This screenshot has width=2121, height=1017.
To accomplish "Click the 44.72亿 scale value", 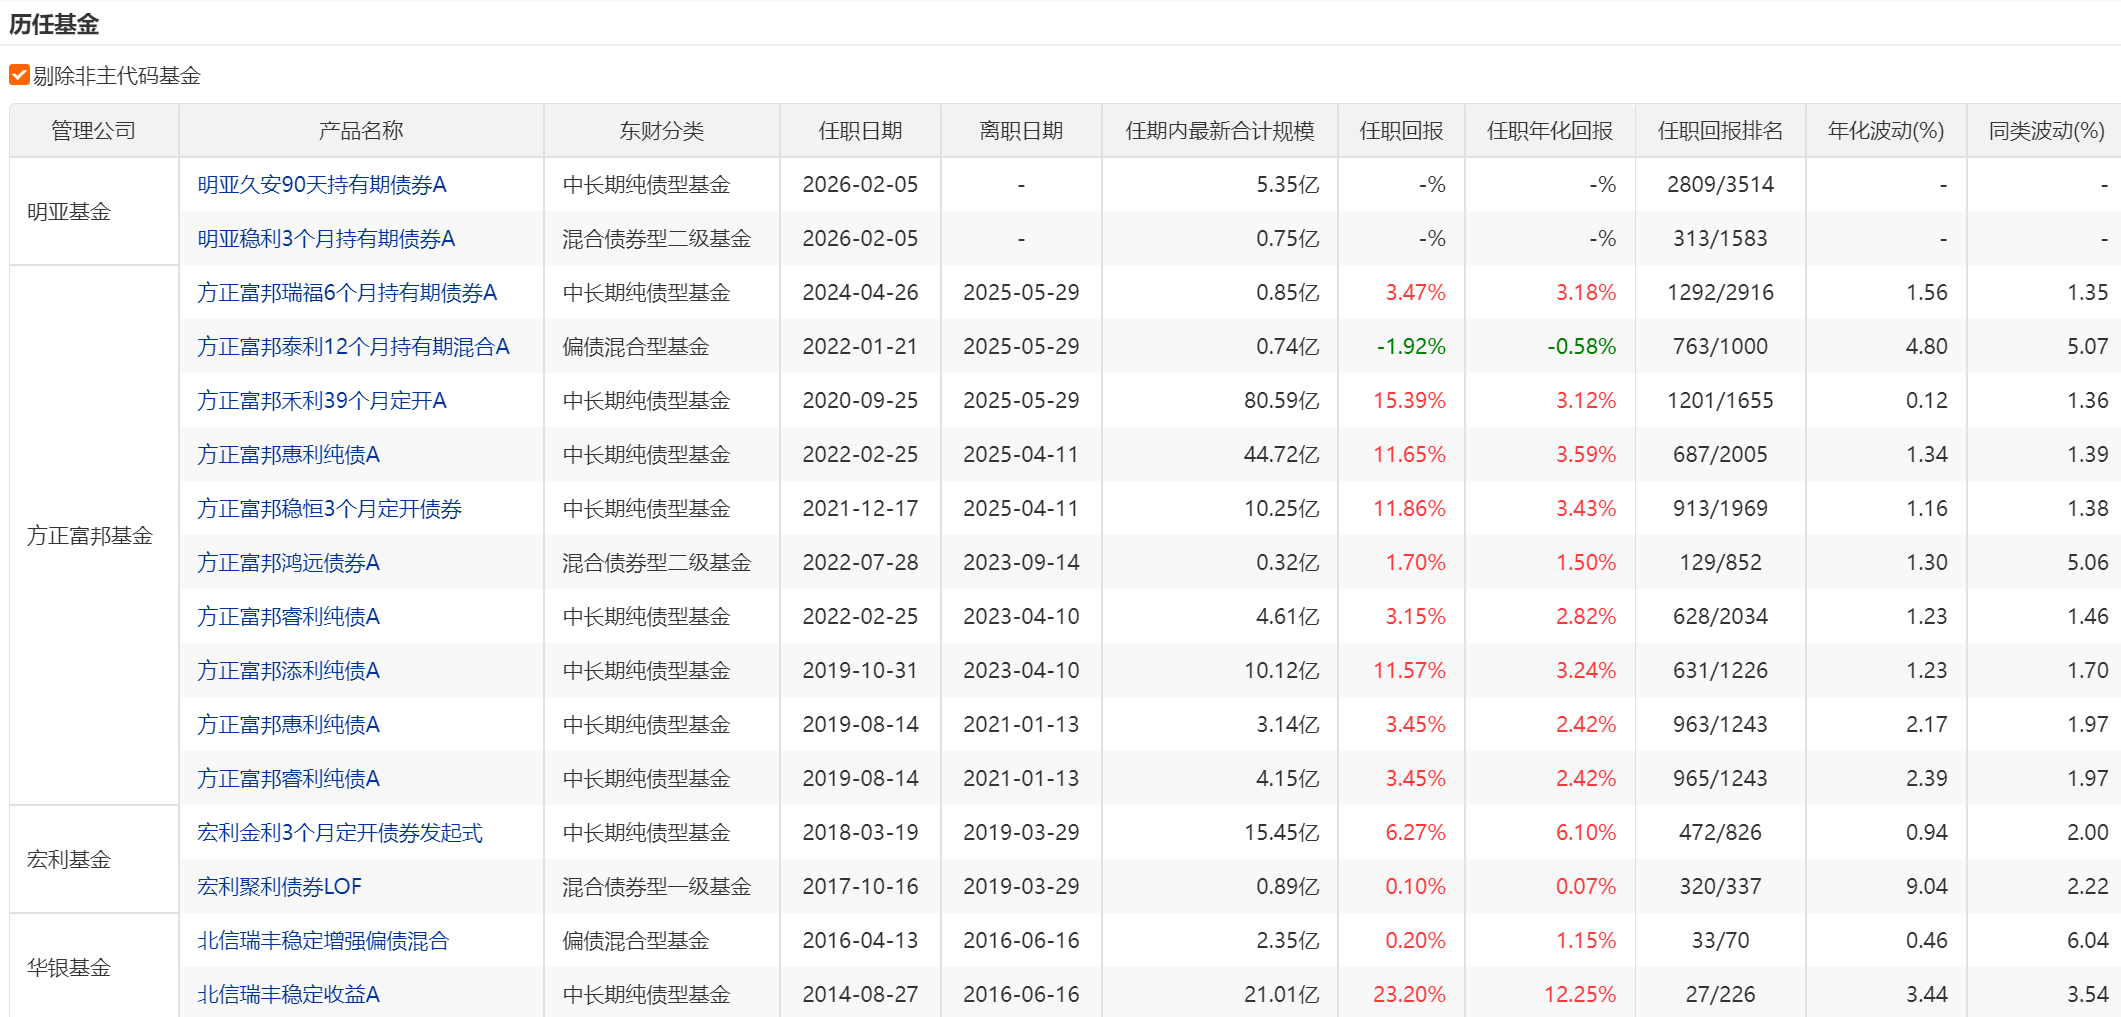I will tap(1282, 455).
